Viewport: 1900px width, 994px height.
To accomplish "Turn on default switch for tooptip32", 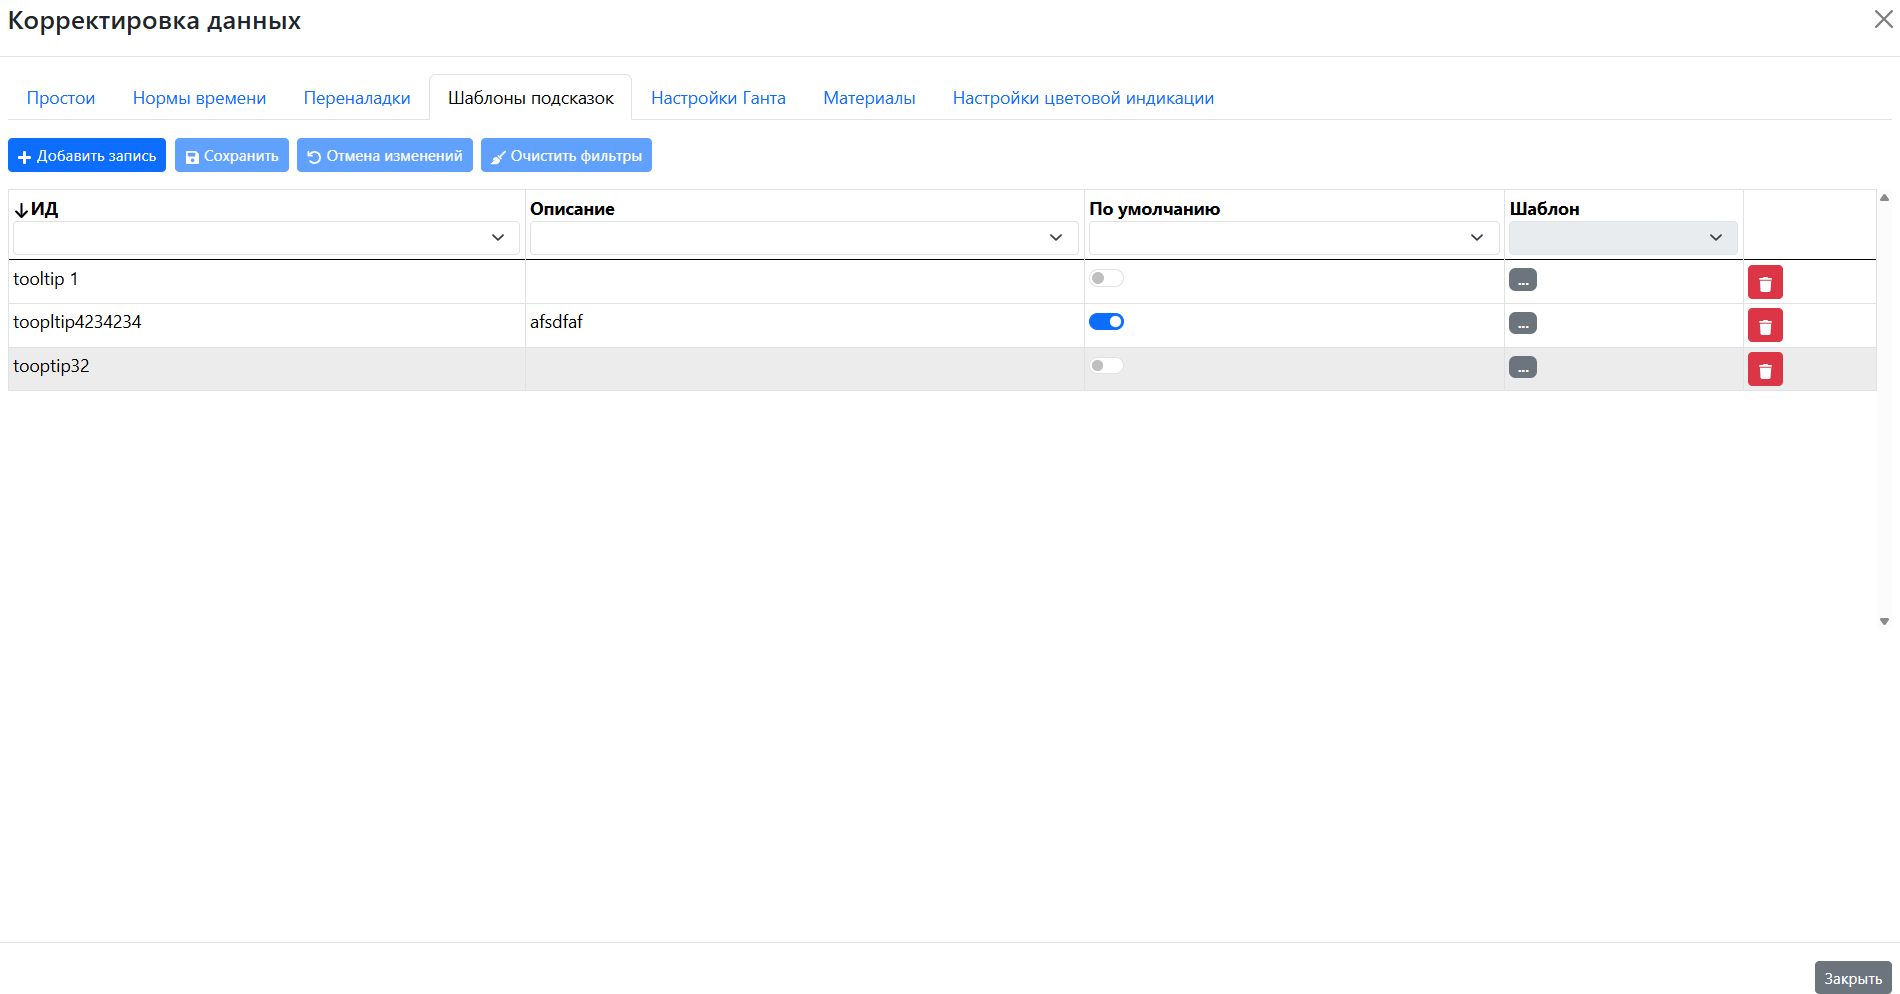I will [1106, 366].
